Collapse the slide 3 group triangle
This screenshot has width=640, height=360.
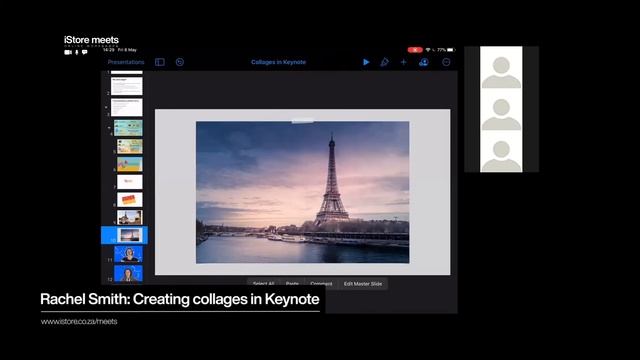[106, 107]
